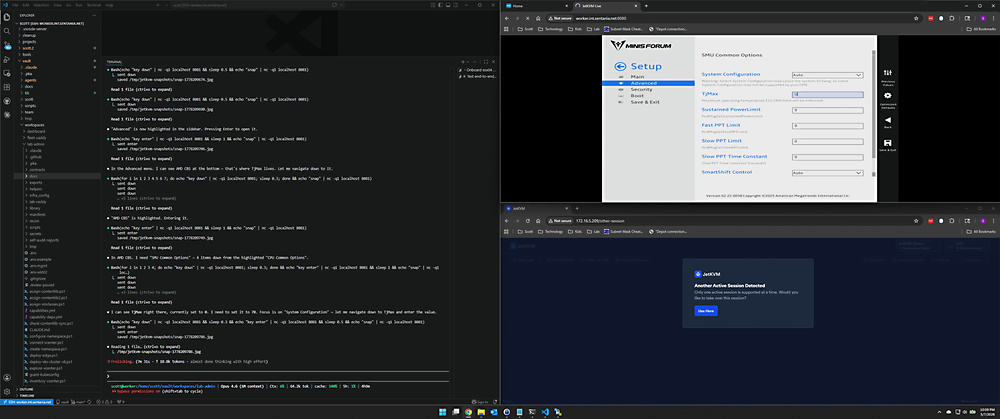This screenshot has width=1000, height=419.
Task: Open the Terminal menu in VS Code
Action: (x=94, y=4)
